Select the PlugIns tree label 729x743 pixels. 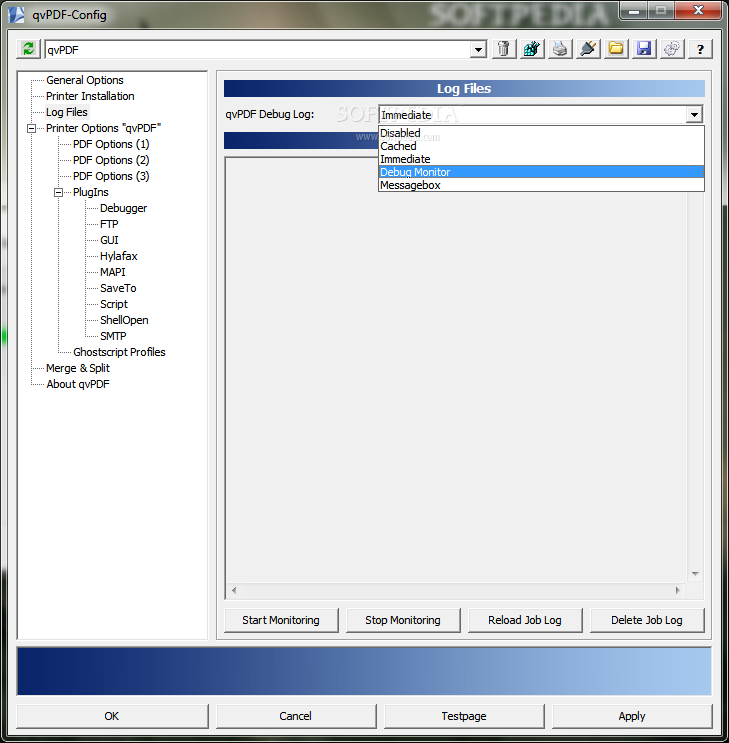click(x=91, y=192)
